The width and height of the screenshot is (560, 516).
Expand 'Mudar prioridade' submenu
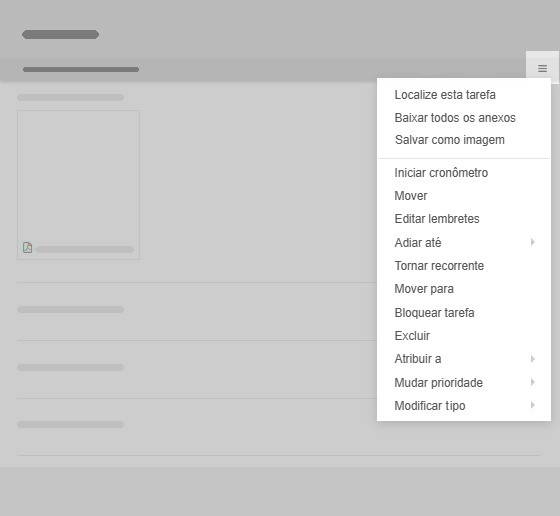tap(464, 382)
